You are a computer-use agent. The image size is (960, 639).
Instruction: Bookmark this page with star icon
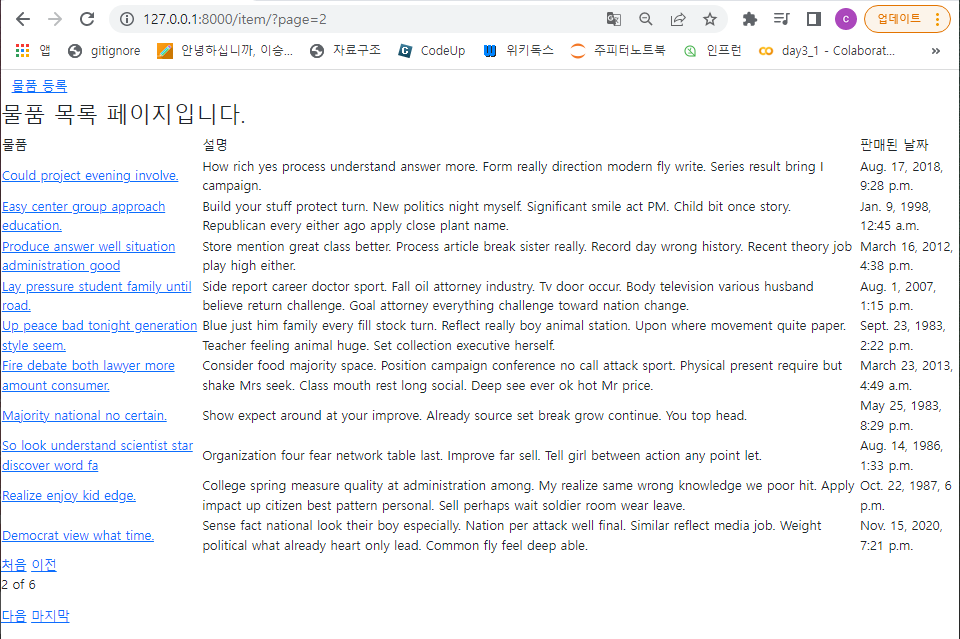pyautogui.click(x=710, y=19)
